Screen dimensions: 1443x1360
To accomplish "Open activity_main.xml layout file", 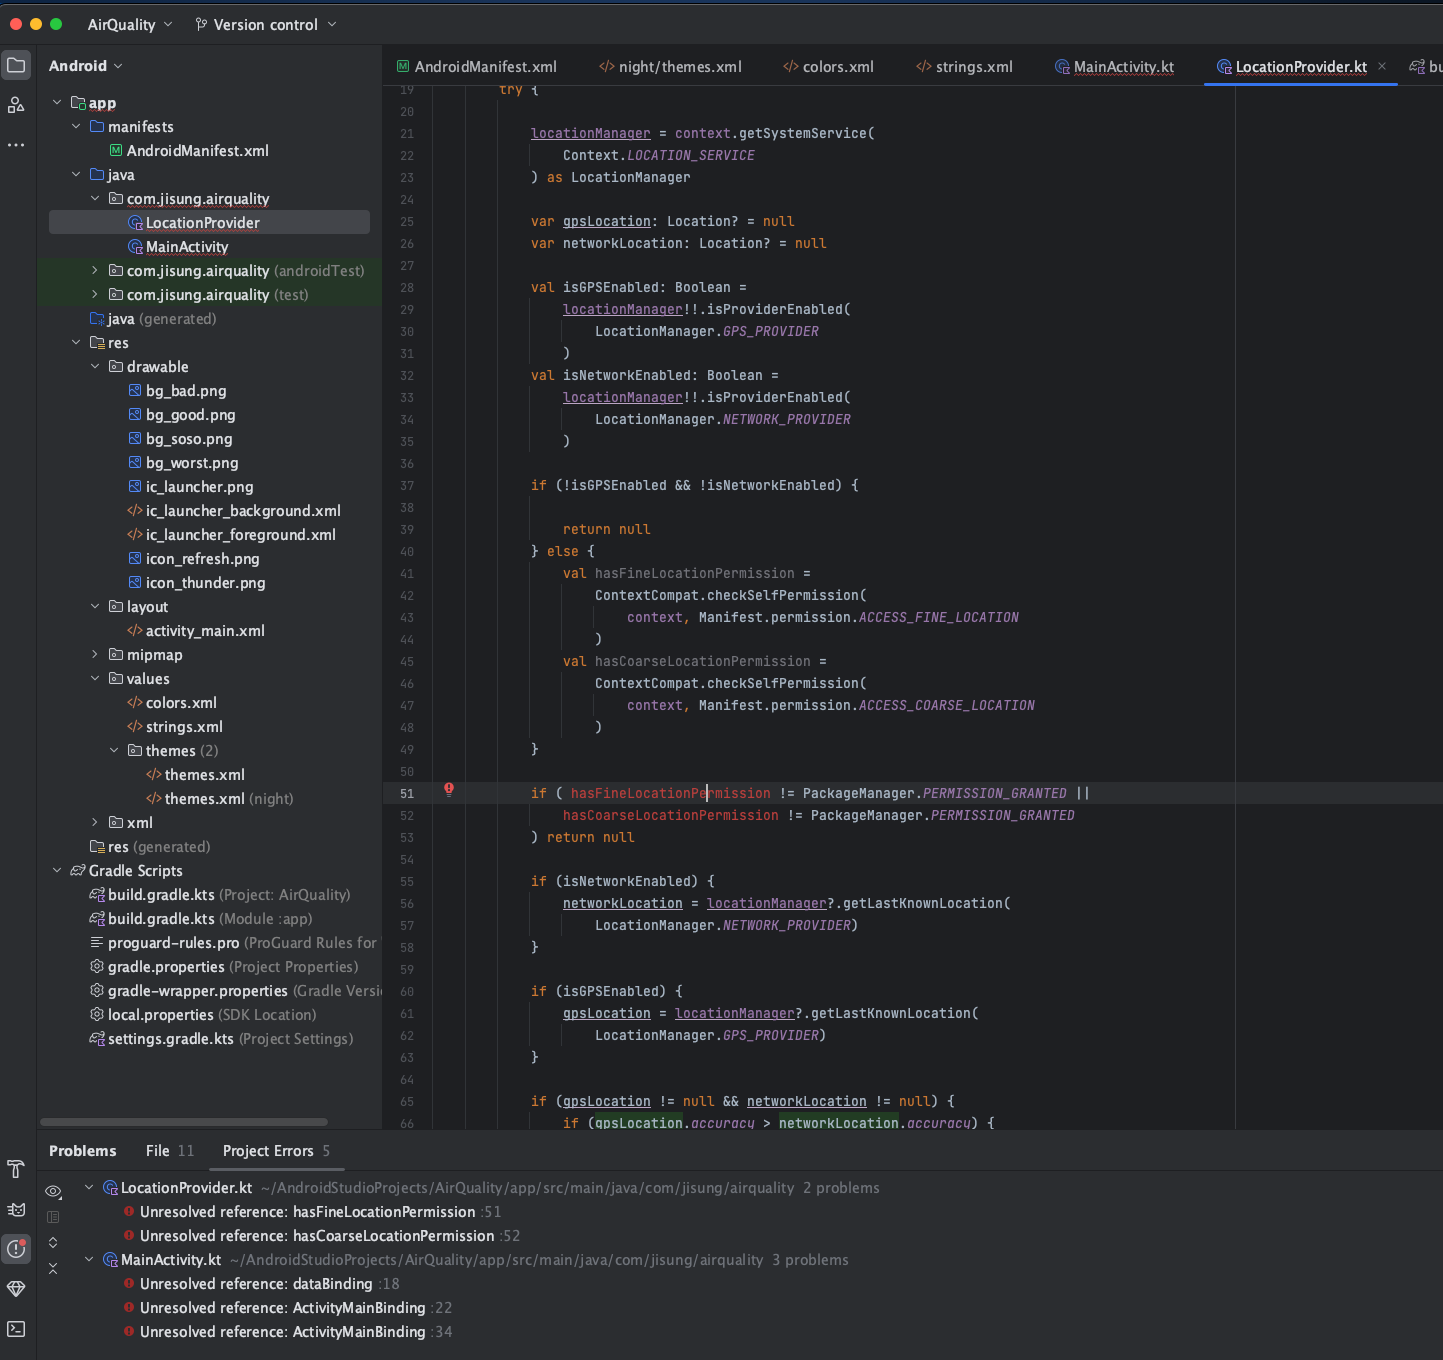I will 205,631.
